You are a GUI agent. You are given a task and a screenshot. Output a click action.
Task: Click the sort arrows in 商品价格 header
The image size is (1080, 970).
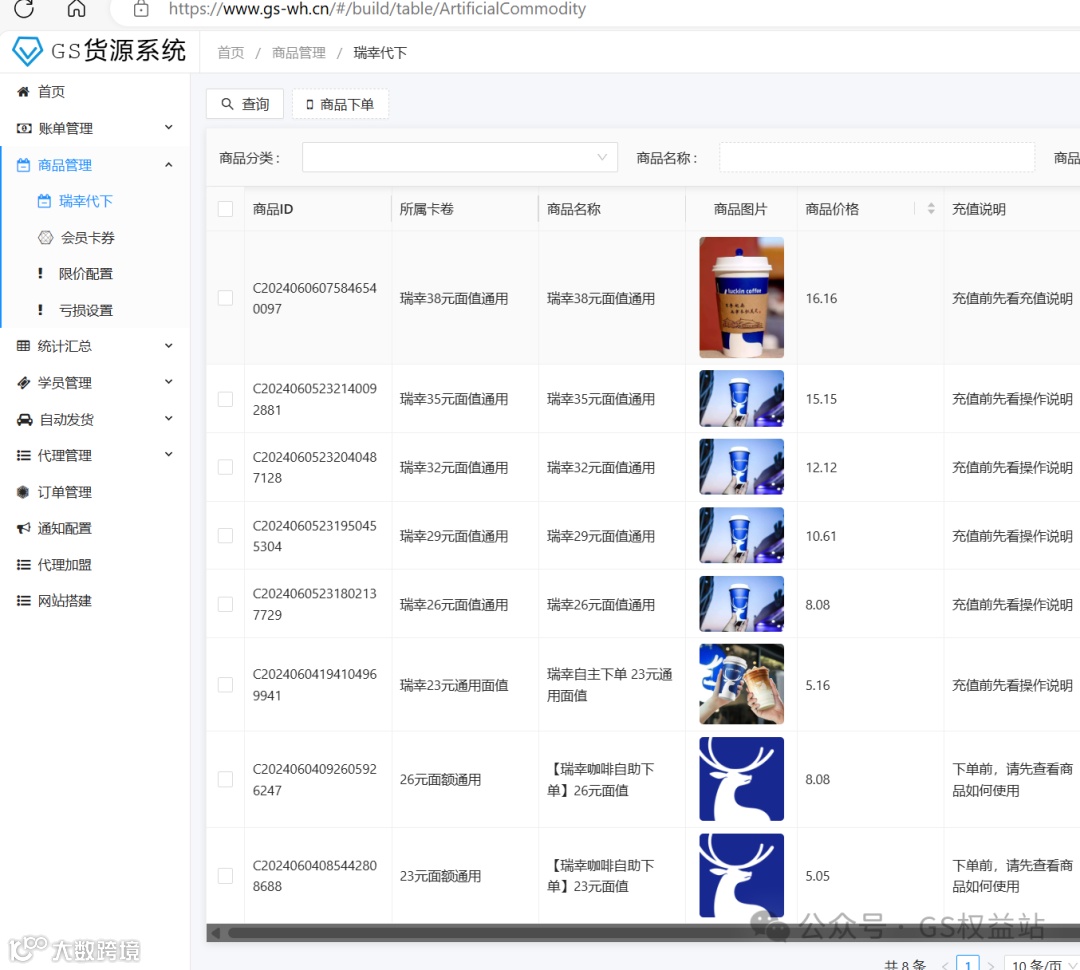click(931, 209)
